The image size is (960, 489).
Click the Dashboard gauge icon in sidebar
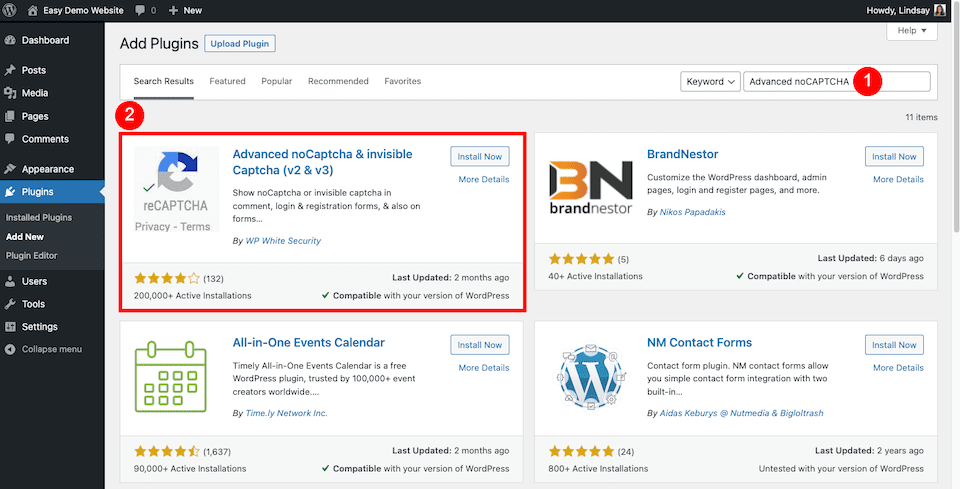click(10, 41)
